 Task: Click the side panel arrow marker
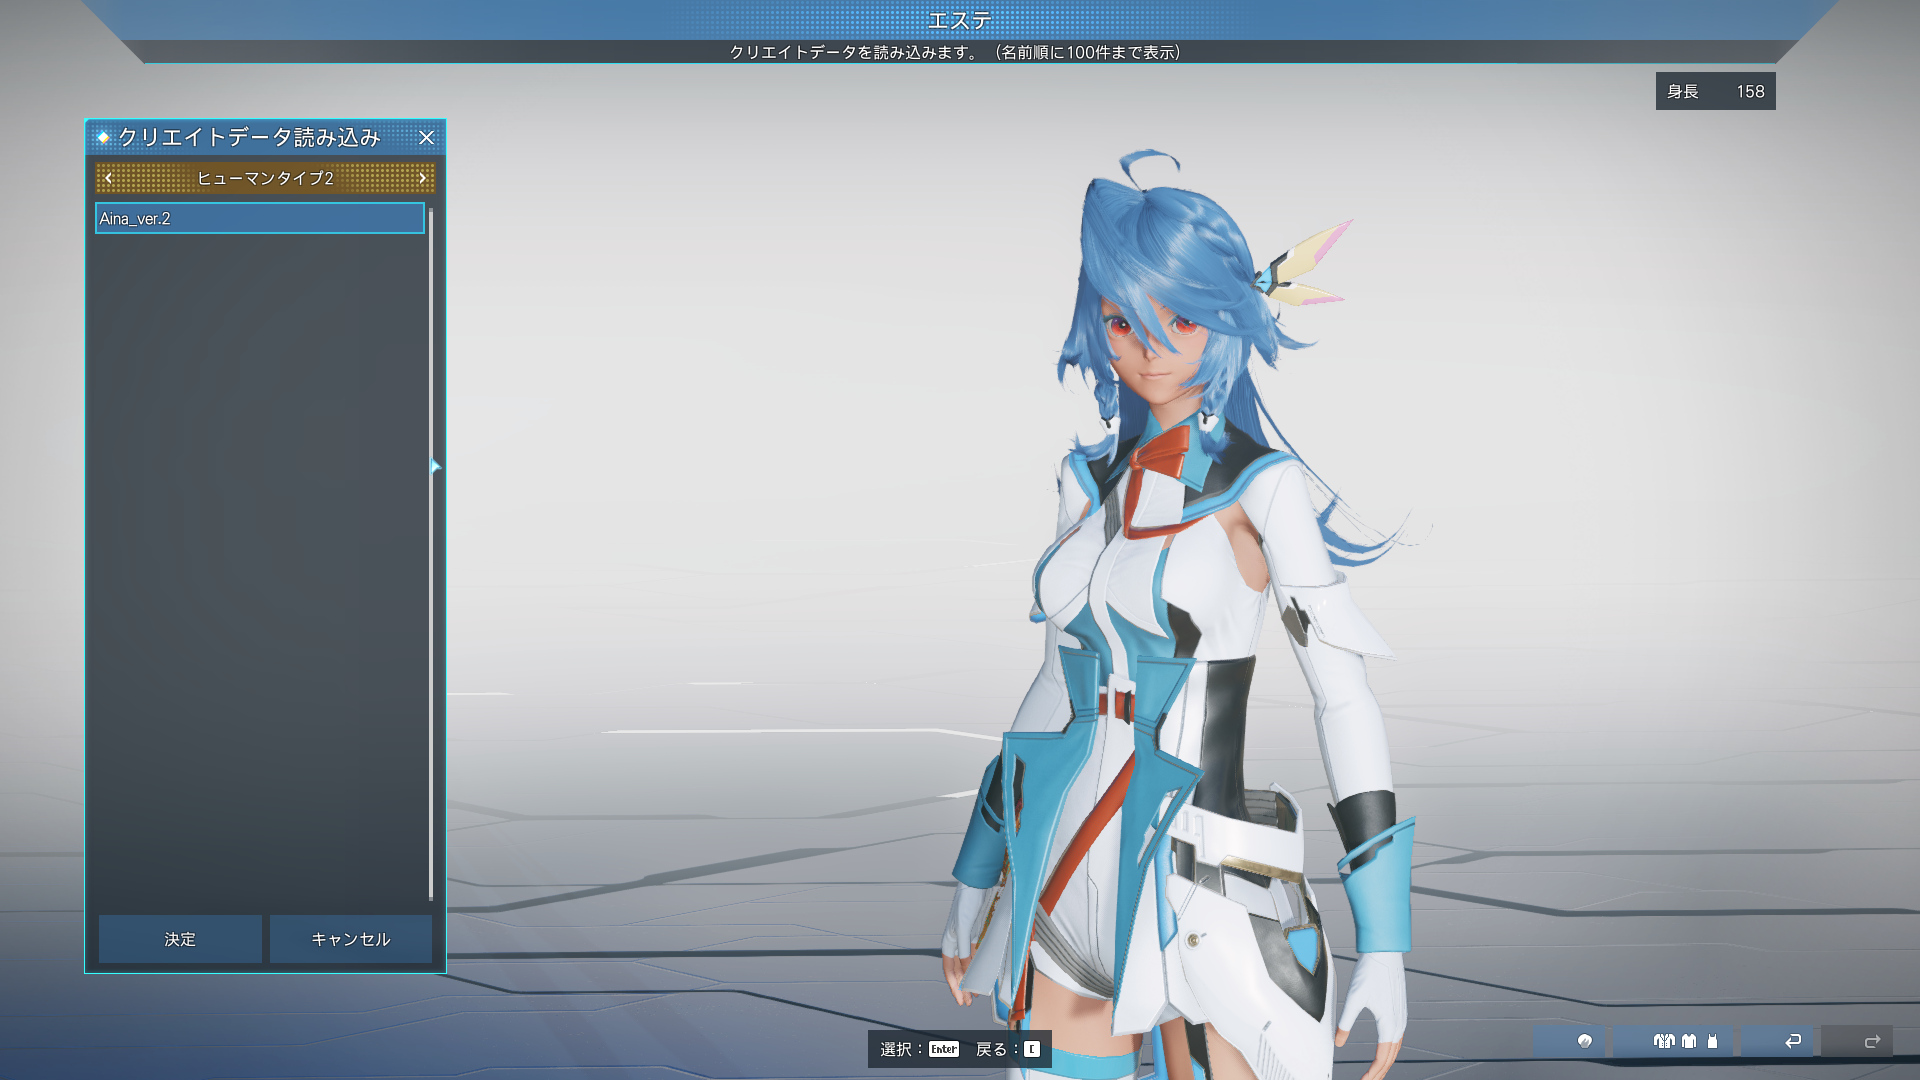[435, 466]
